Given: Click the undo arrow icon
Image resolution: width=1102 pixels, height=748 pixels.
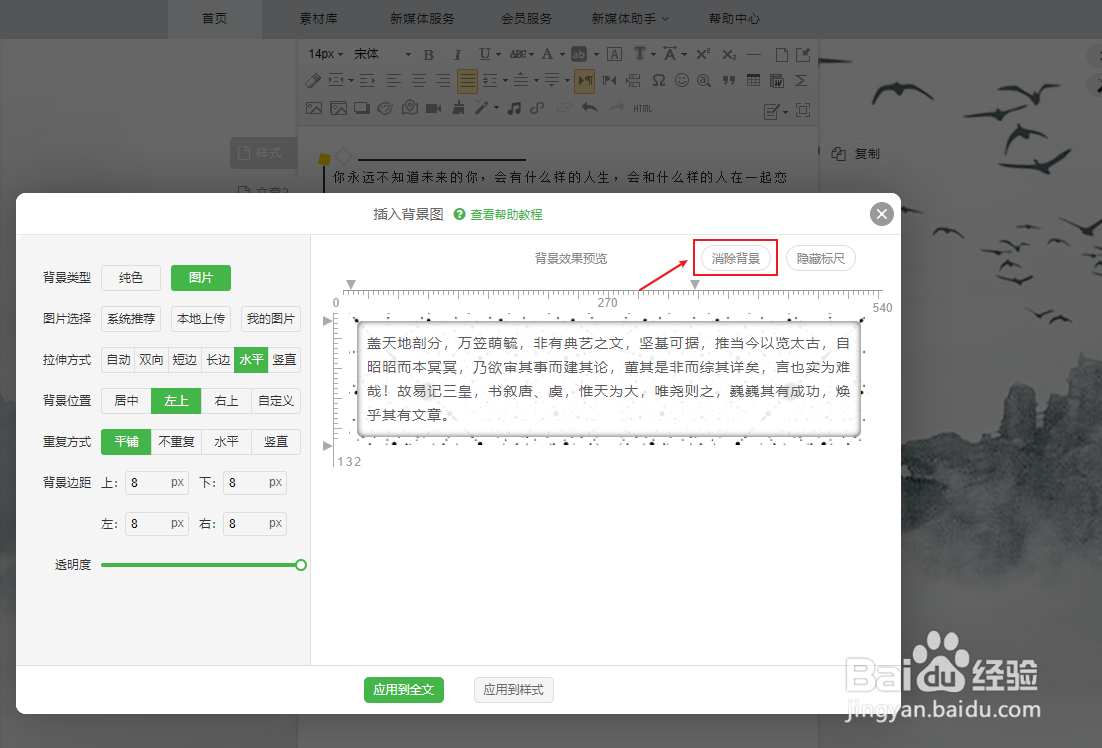Looking at the screenshot, I should (590, 108).
